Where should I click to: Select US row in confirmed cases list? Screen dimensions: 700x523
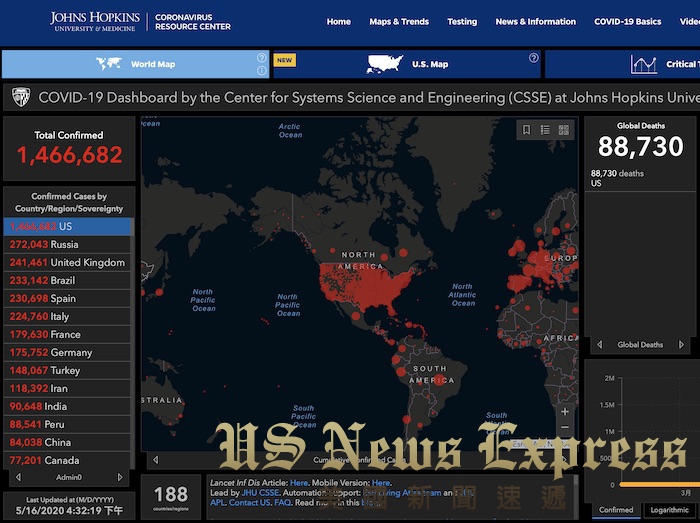pyautogui.click(x=67, y=227)
